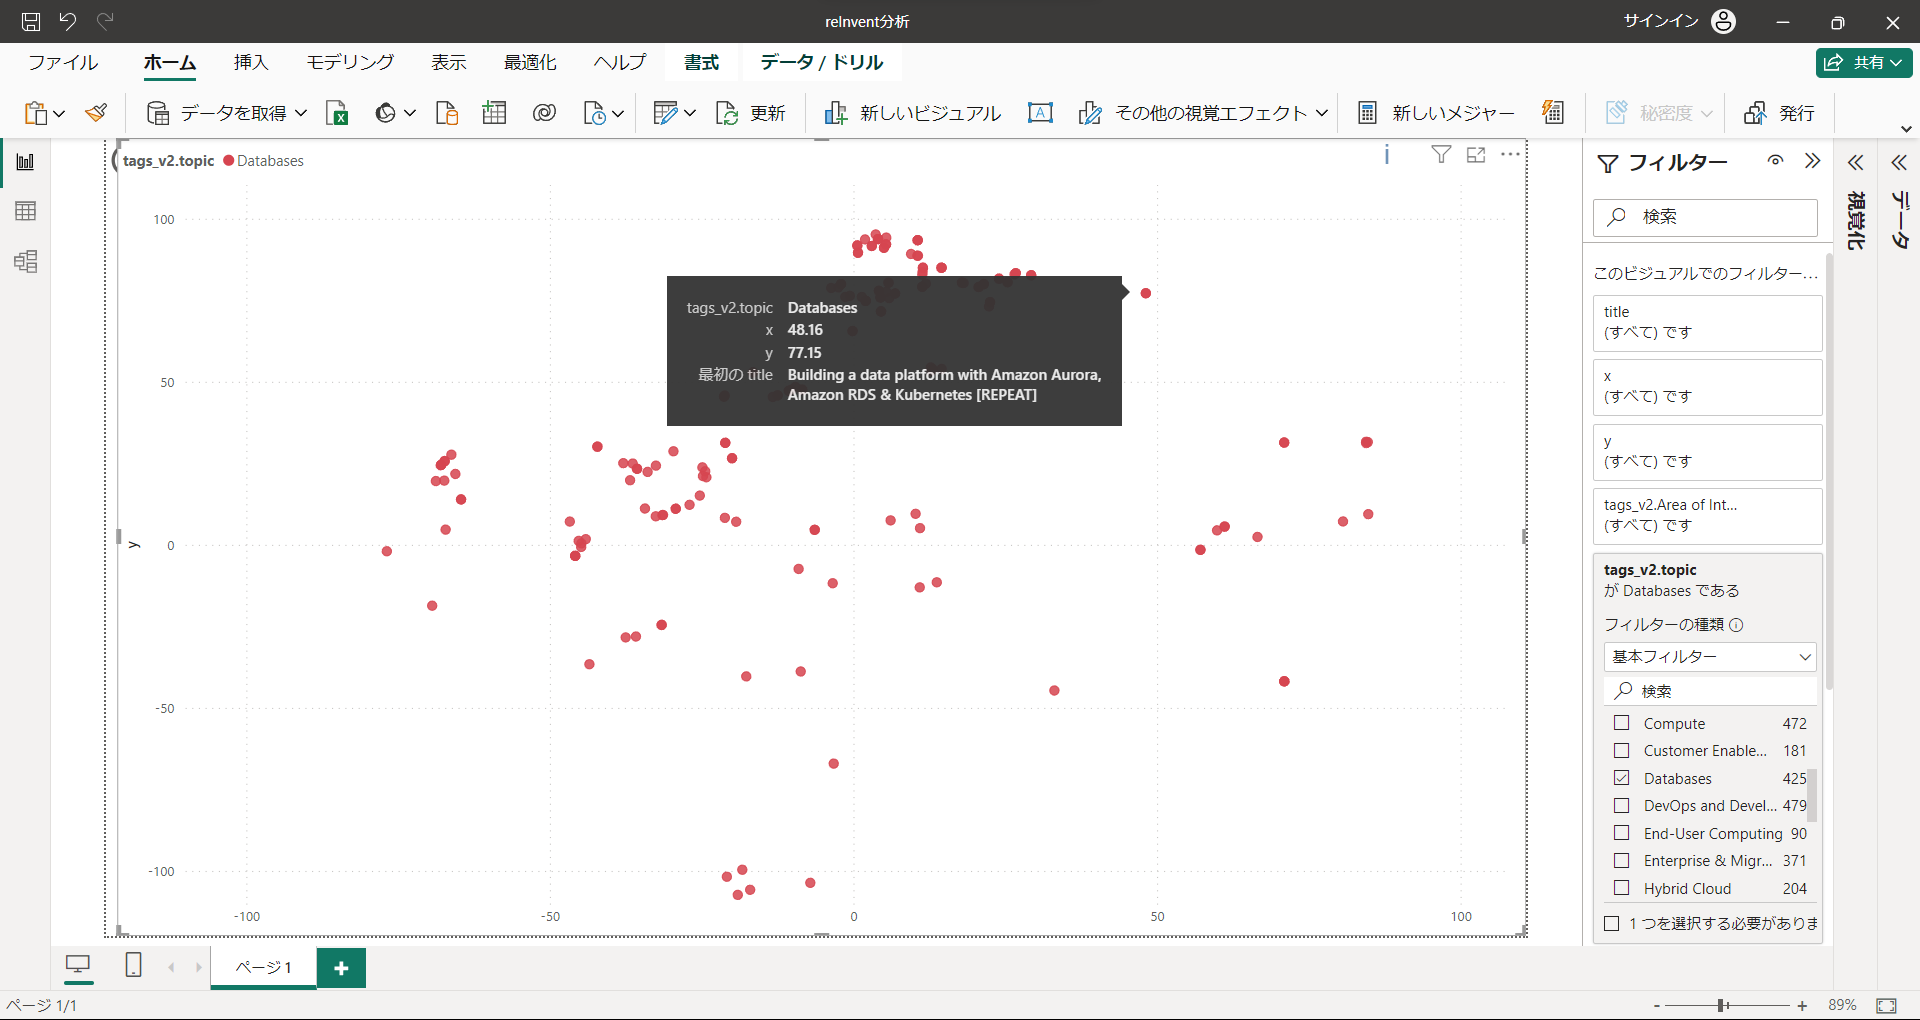Open the visual's More options ellipsis
The width and height of the screenshot is (1920, 1020).
click(1510, 155)
